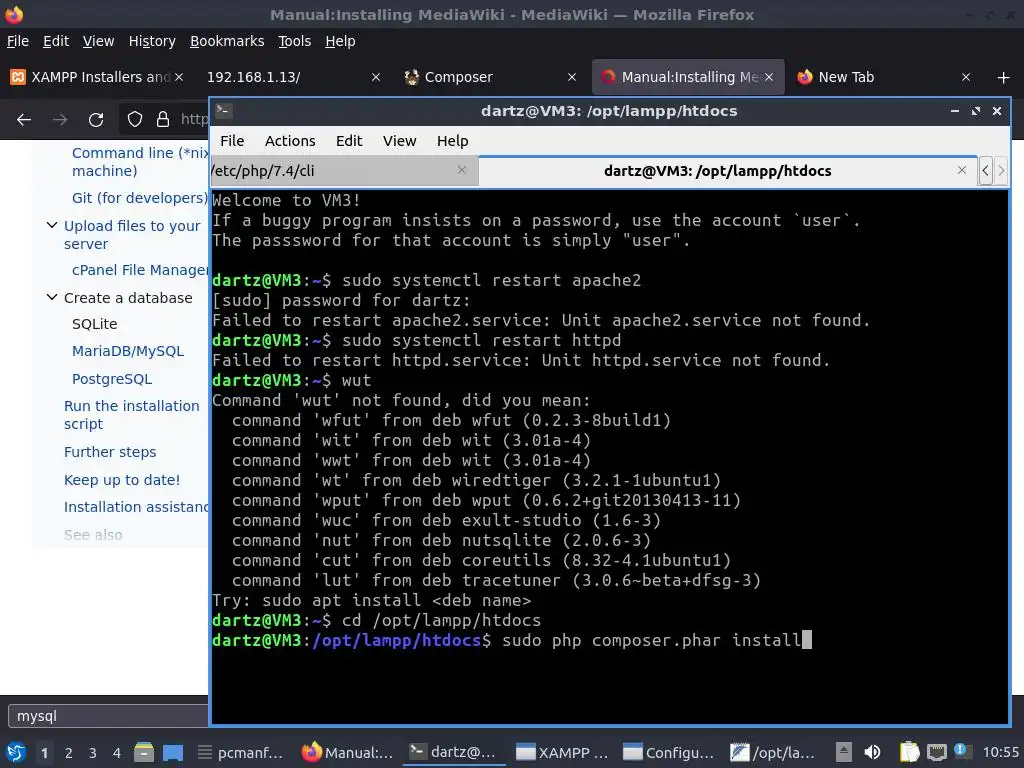
Task: Click the padlock site security icon
Action: pyautogui.click(x=163, y=120)
